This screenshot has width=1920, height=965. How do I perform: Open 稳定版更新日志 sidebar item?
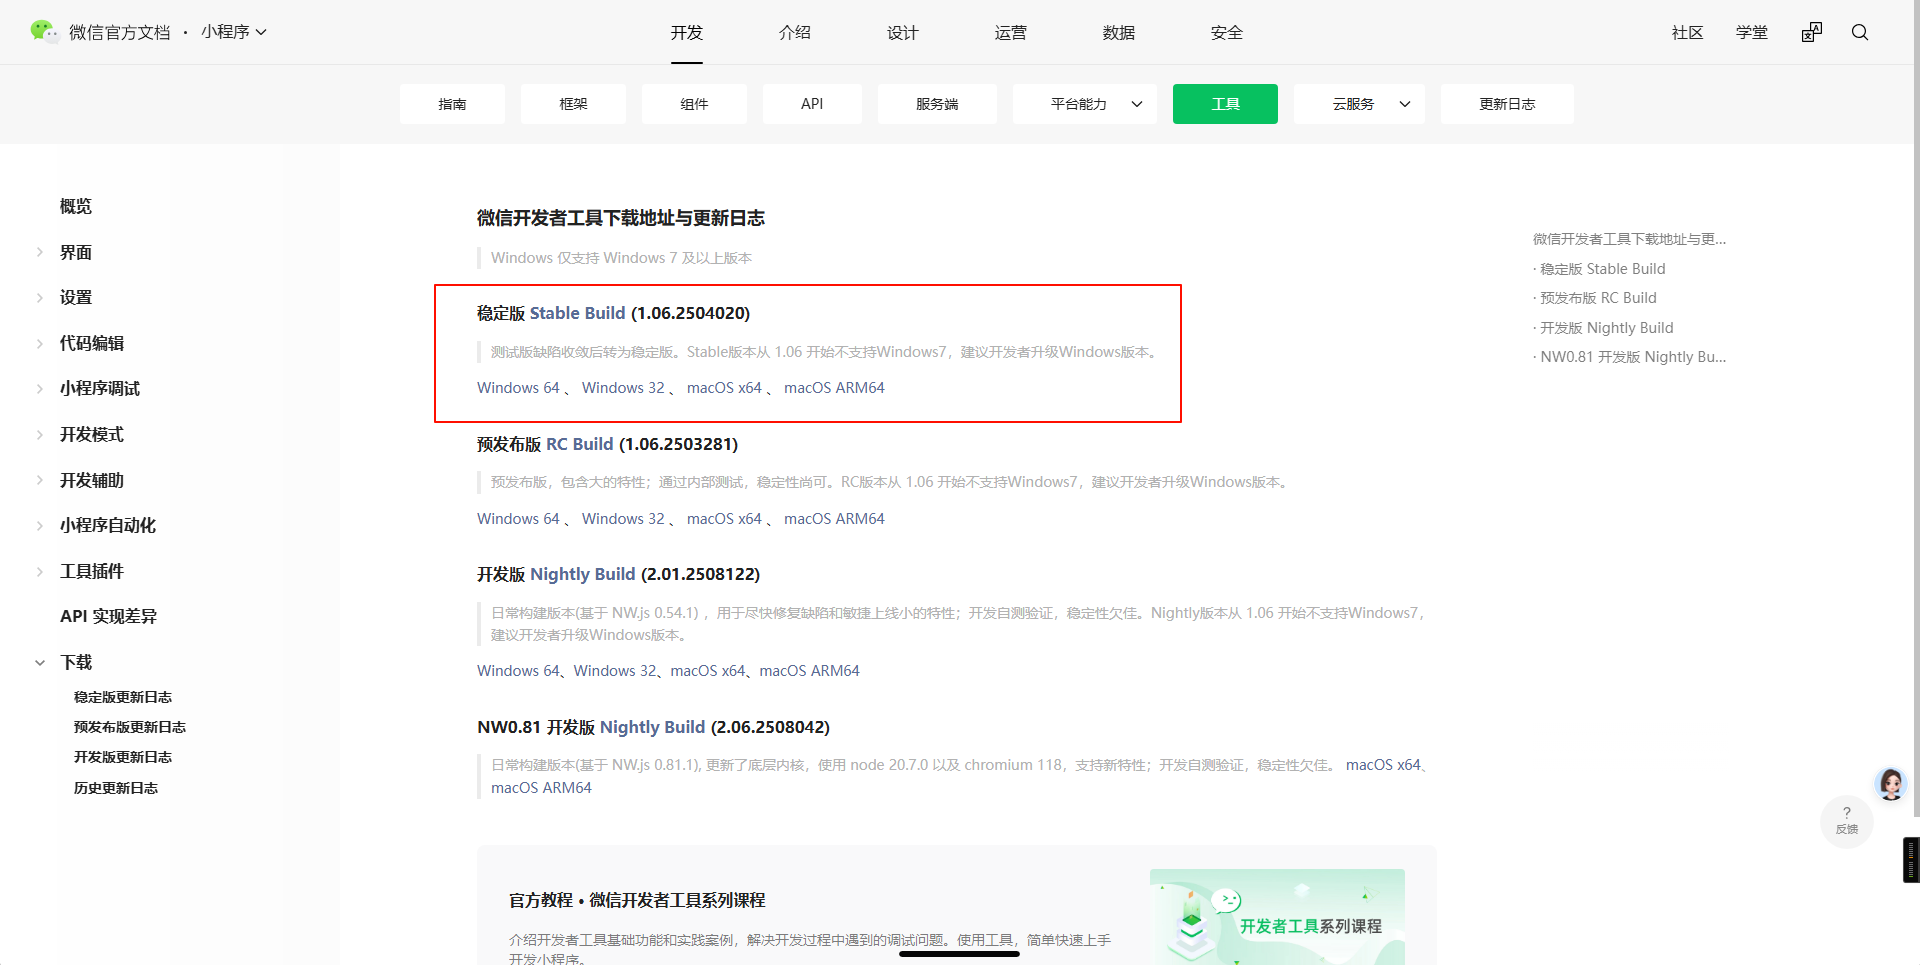tap(123, 697)
